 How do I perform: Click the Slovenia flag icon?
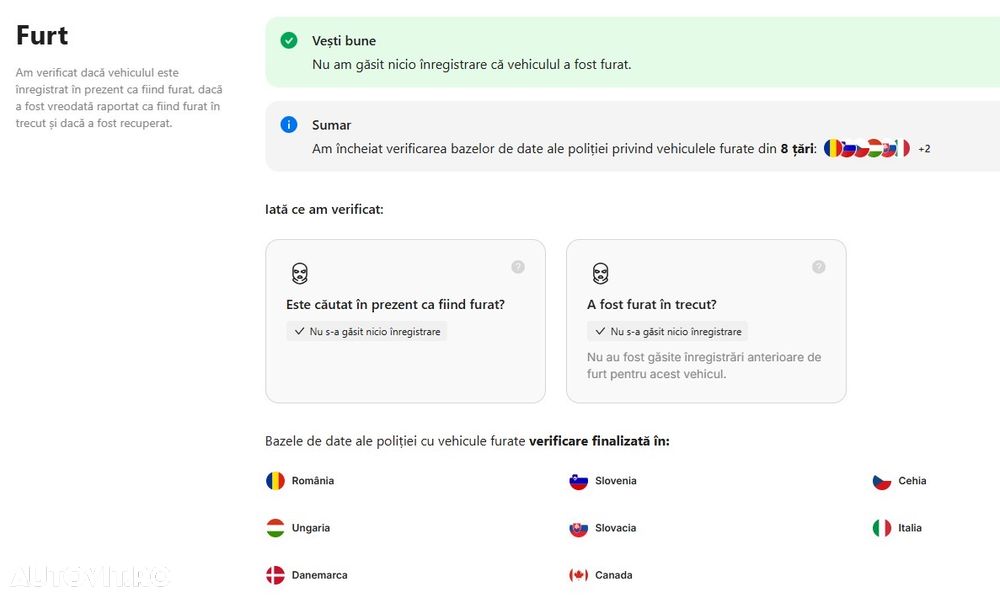coord(578,481)
